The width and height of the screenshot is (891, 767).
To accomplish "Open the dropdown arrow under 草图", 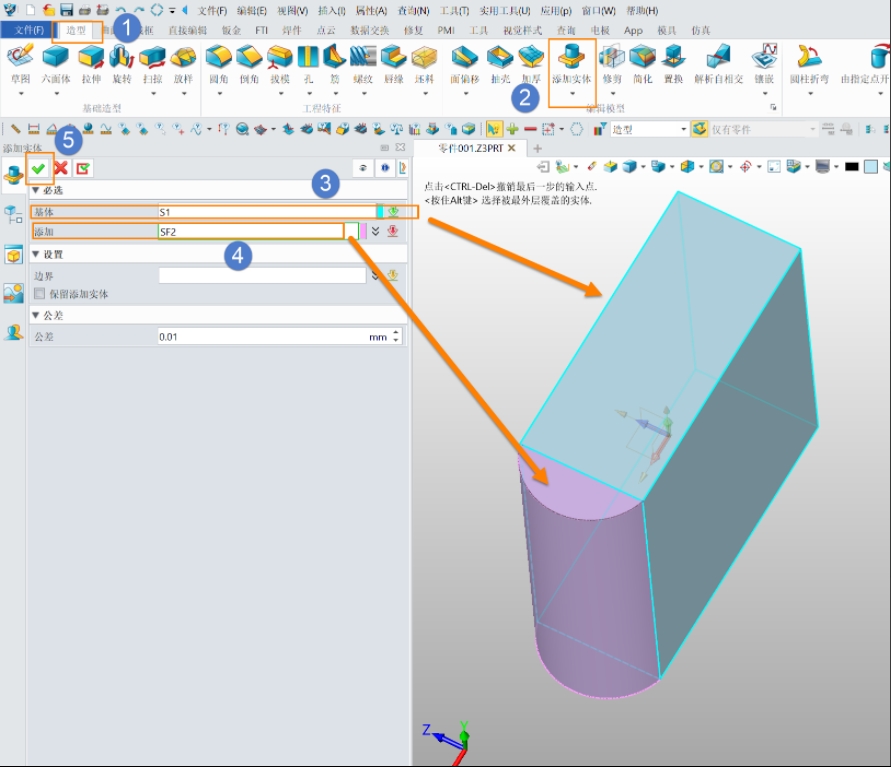I will (21, 94).
